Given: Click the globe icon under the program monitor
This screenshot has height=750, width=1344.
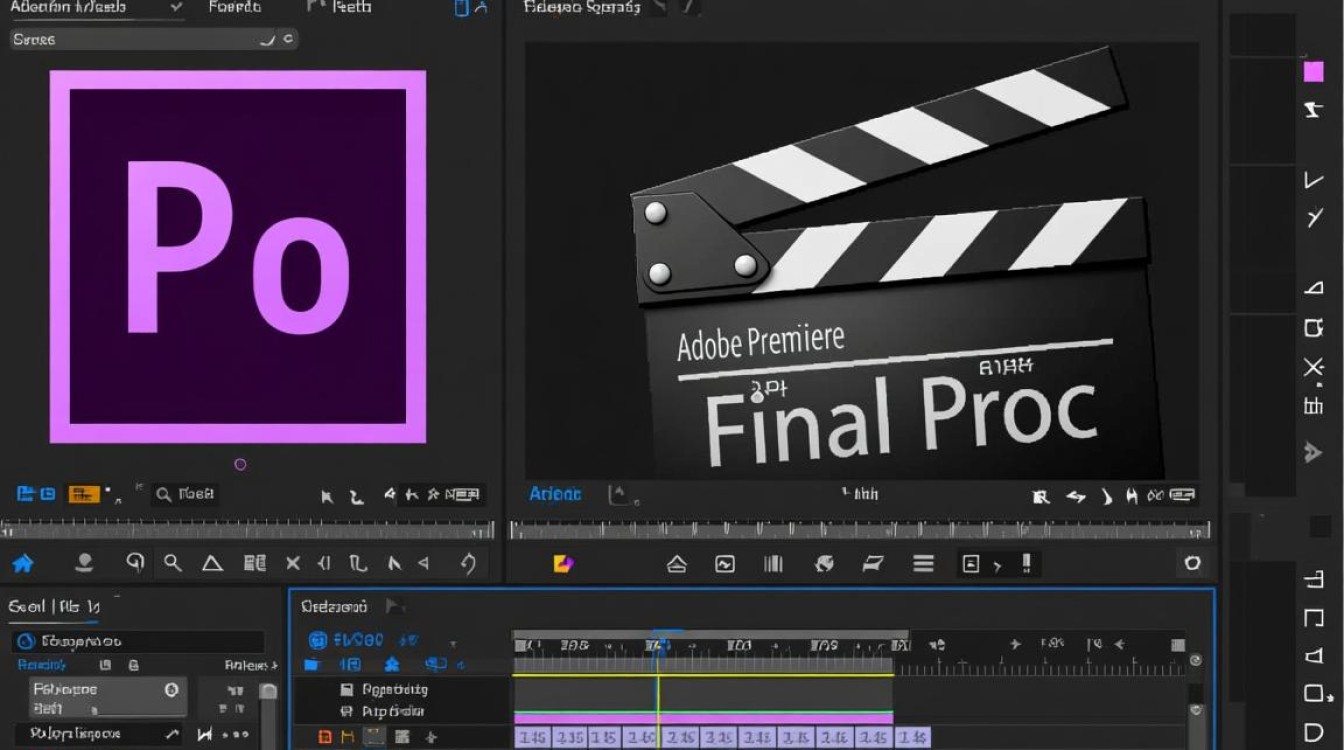Looking at the screenshot, I should click(x=824, y=564).
